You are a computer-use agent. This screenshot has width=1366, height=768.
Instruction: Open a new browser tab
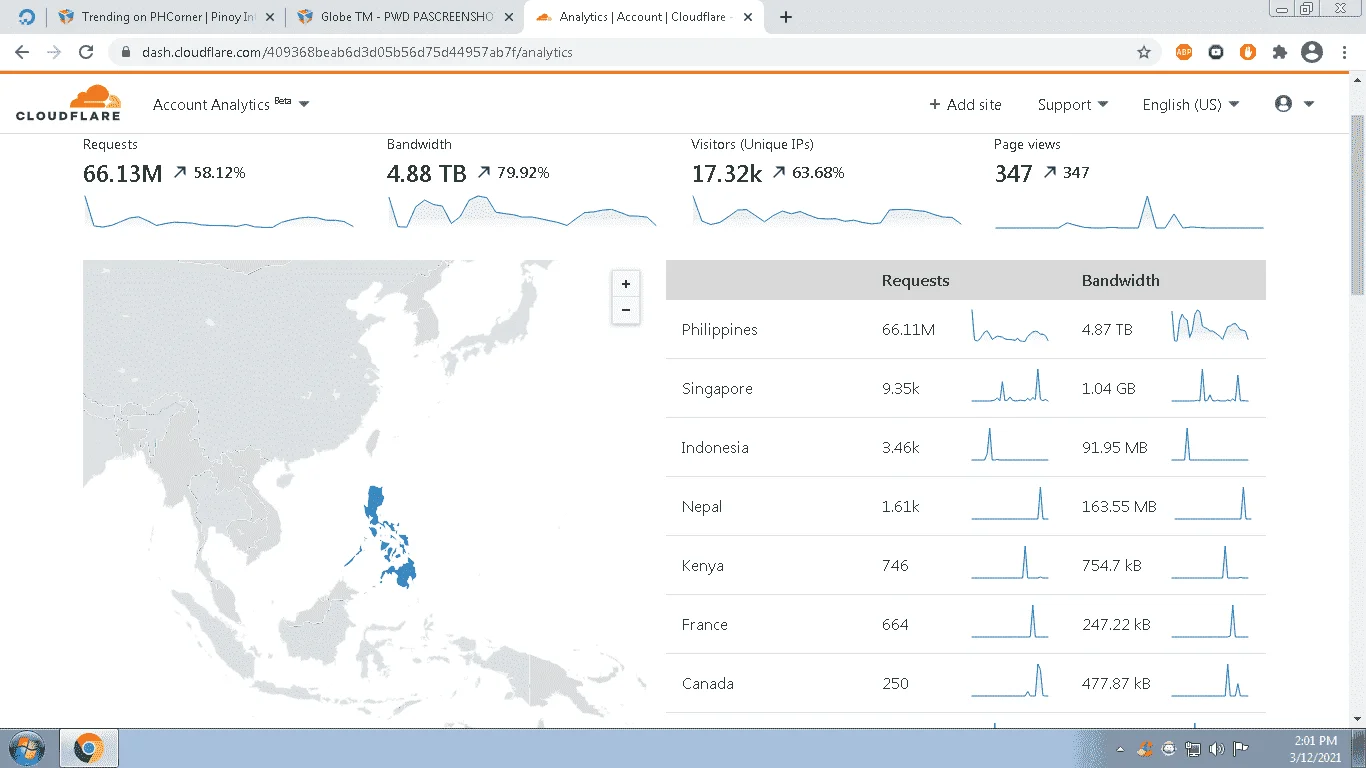[x=786, y=17]
